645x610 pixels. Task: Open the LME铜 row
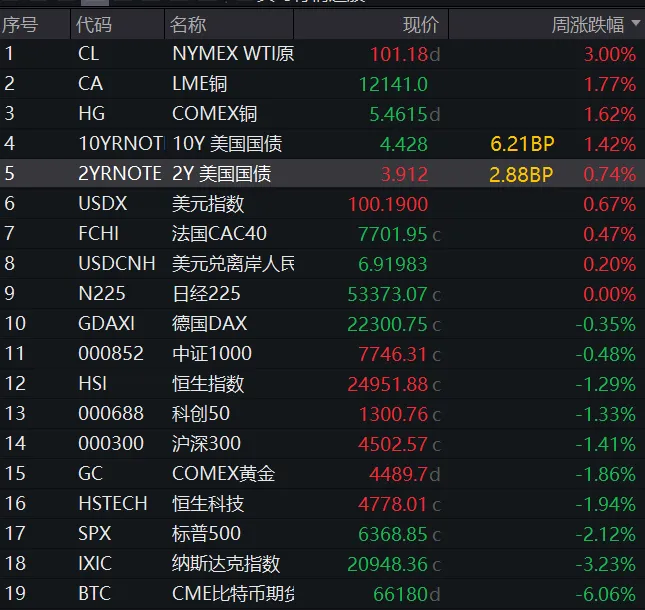pos(200,84)
